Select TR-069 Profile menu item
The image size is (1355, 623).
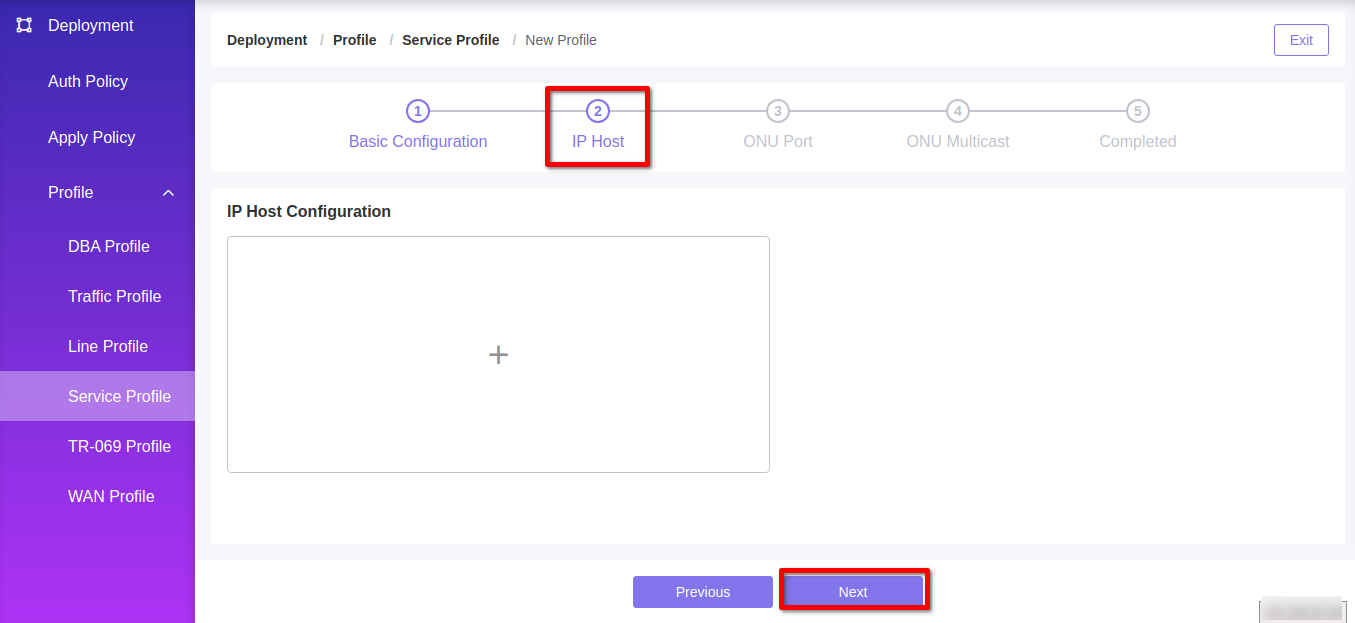(x=119, y=447)
